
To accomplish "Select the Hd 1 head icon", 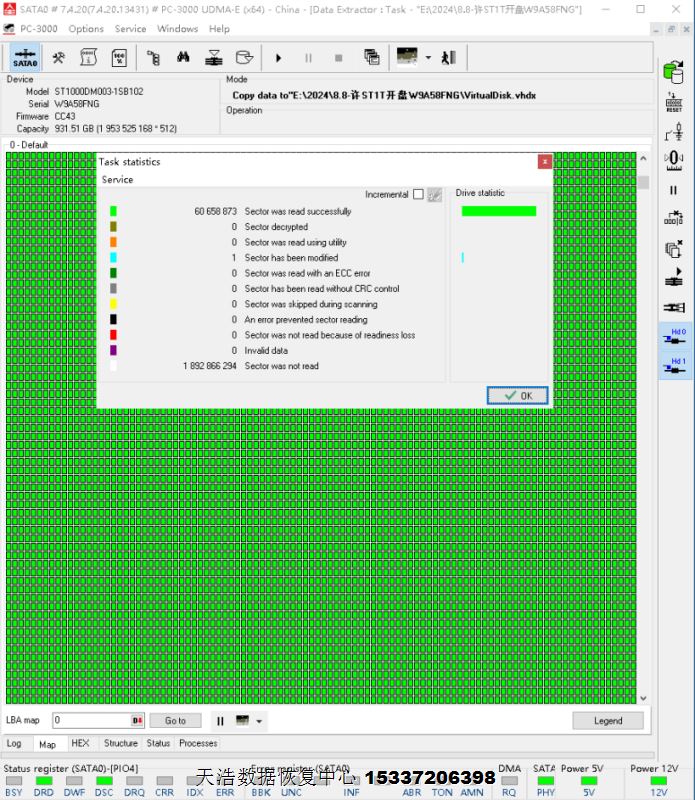I will coord(675,366).
